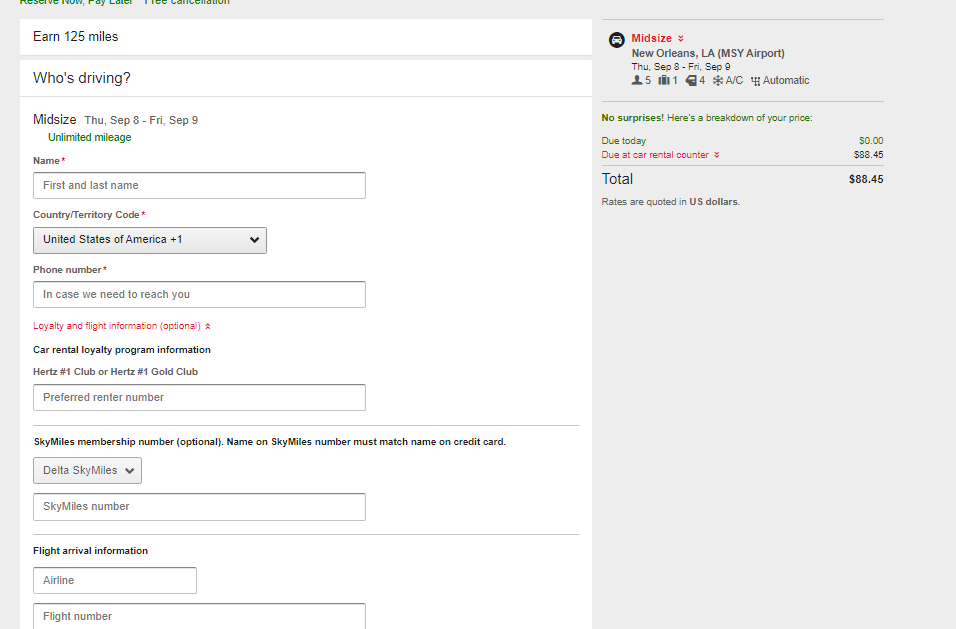Expand the red Midsize details chevron
The height and width of the screenshot is (629, 956).
click(680, 38)
